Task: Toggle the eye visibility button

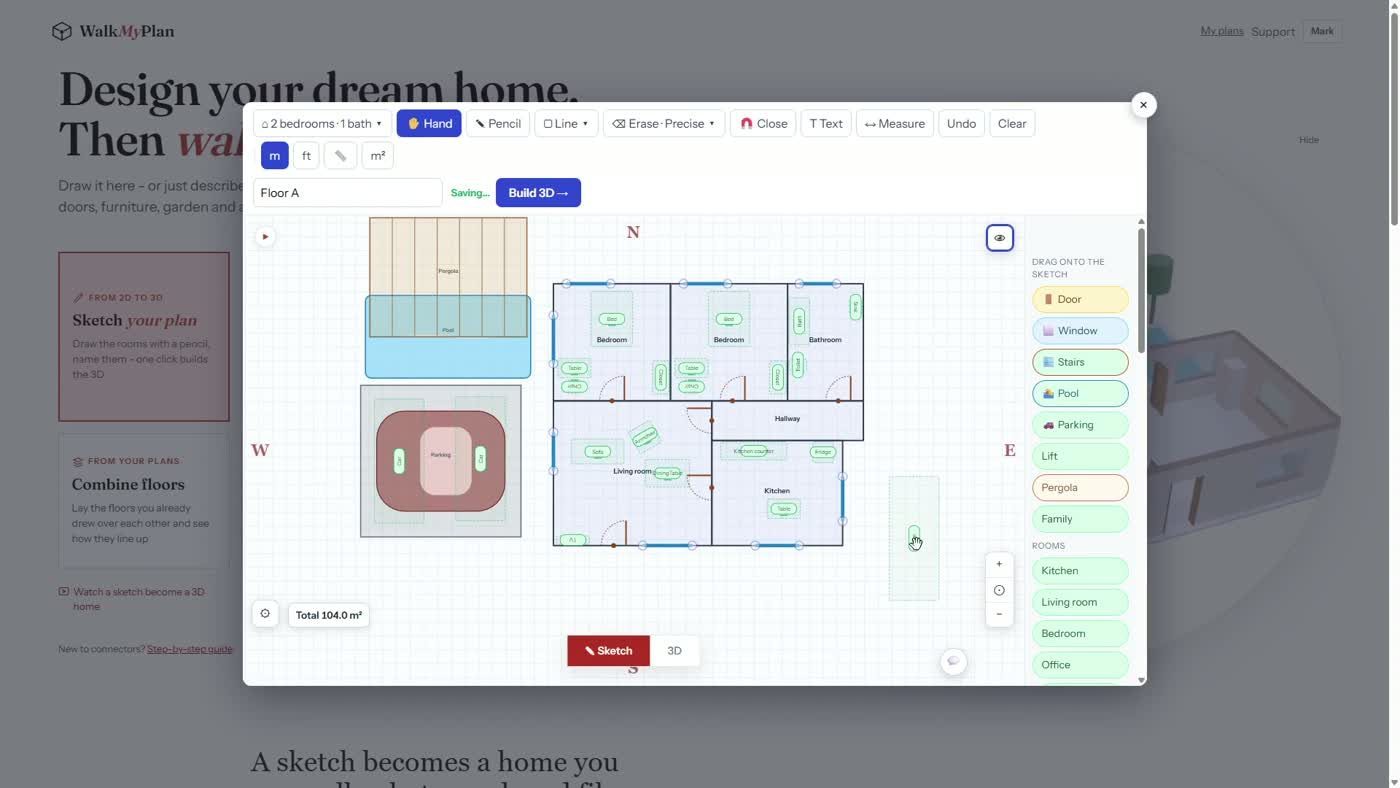Action: point(1000,238)
